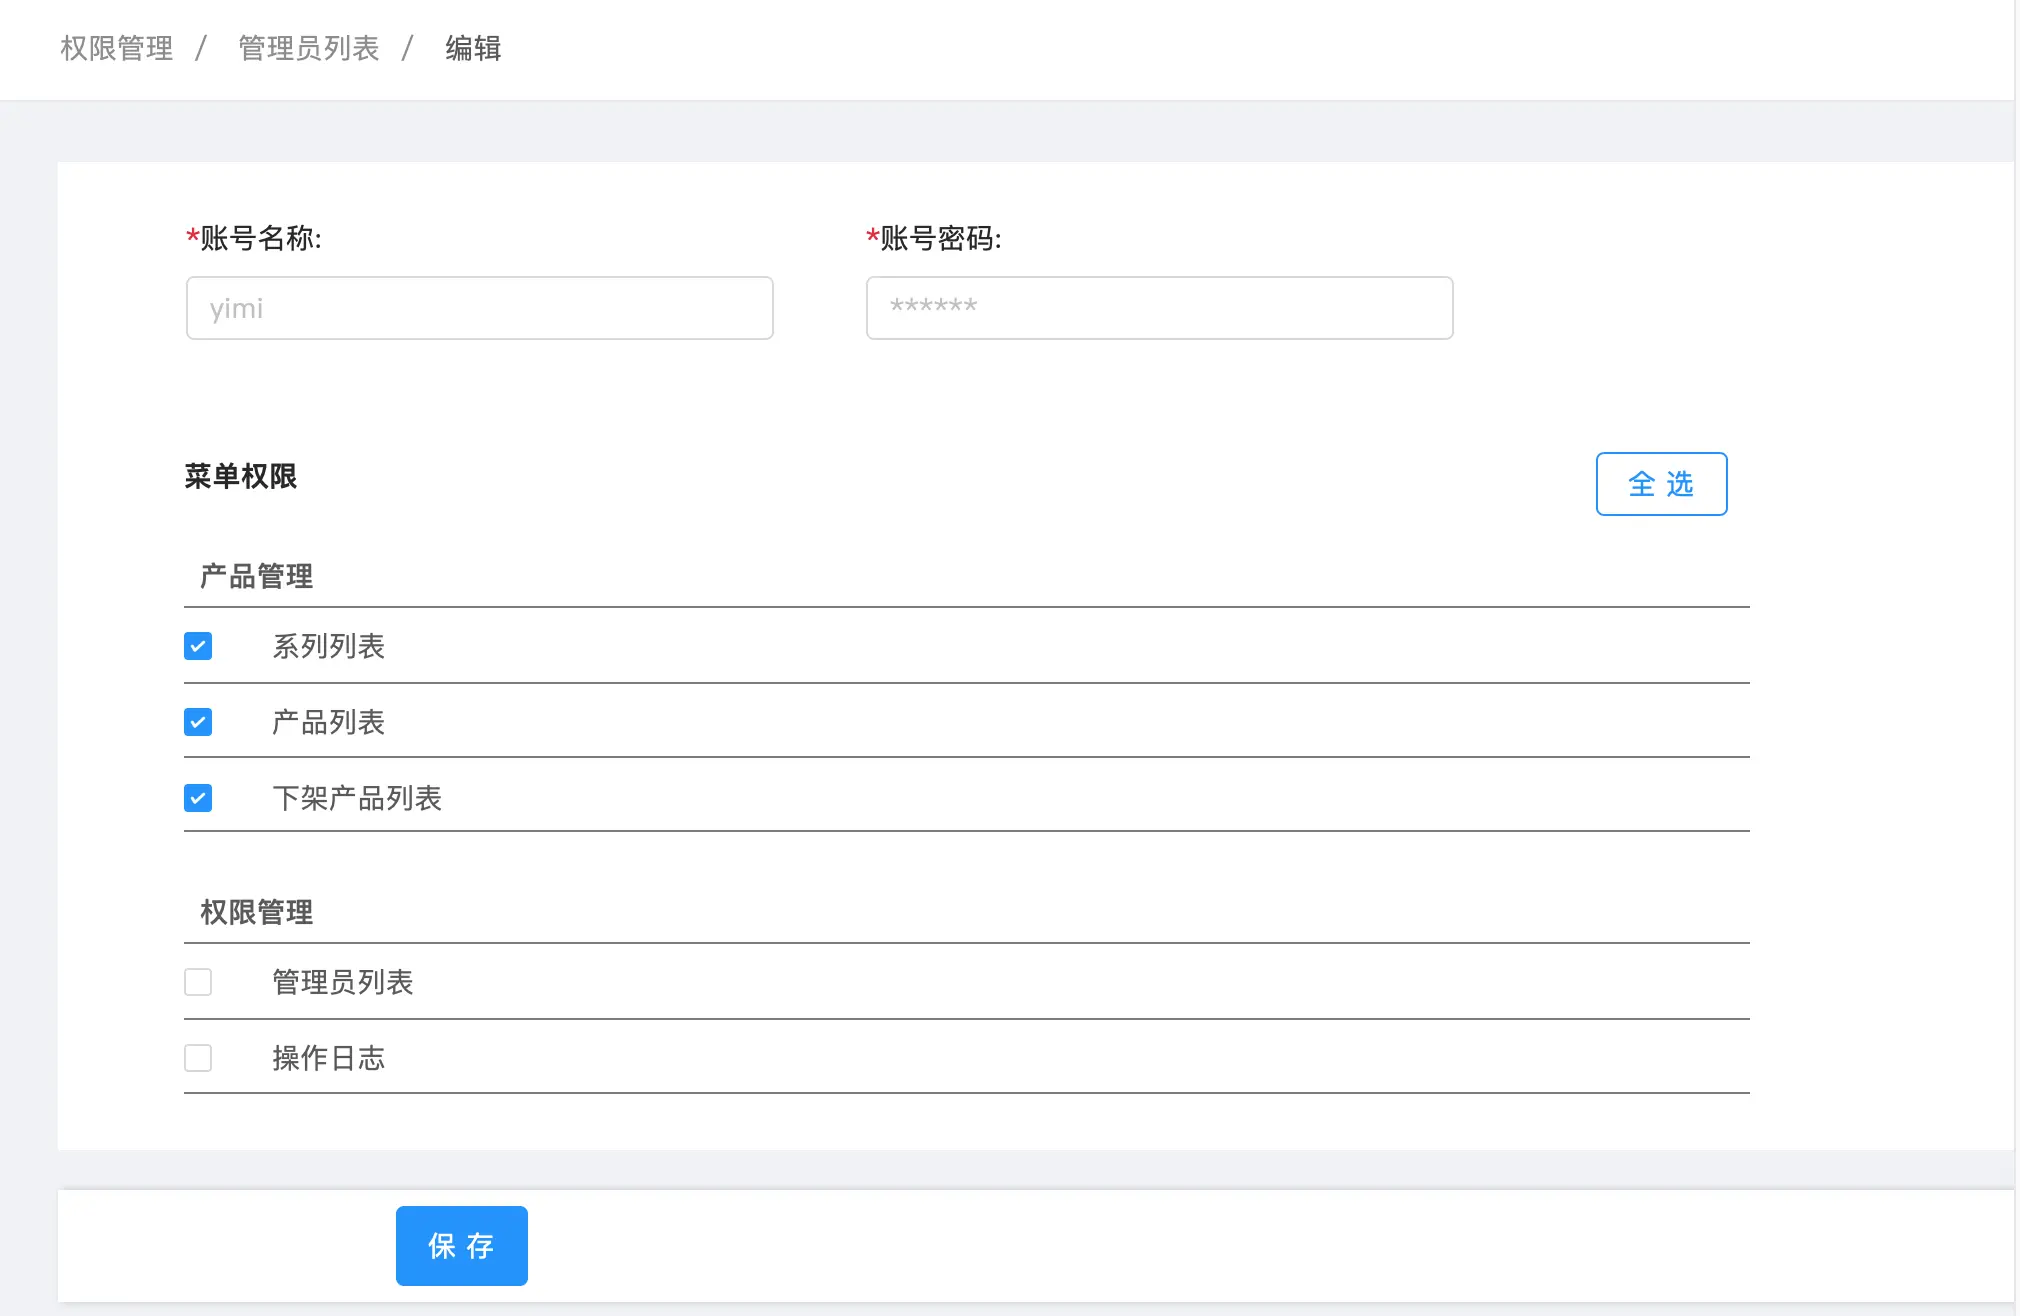Click the blue 保存 save button
This screenshot has height=1316, width=2020.
461,1246
